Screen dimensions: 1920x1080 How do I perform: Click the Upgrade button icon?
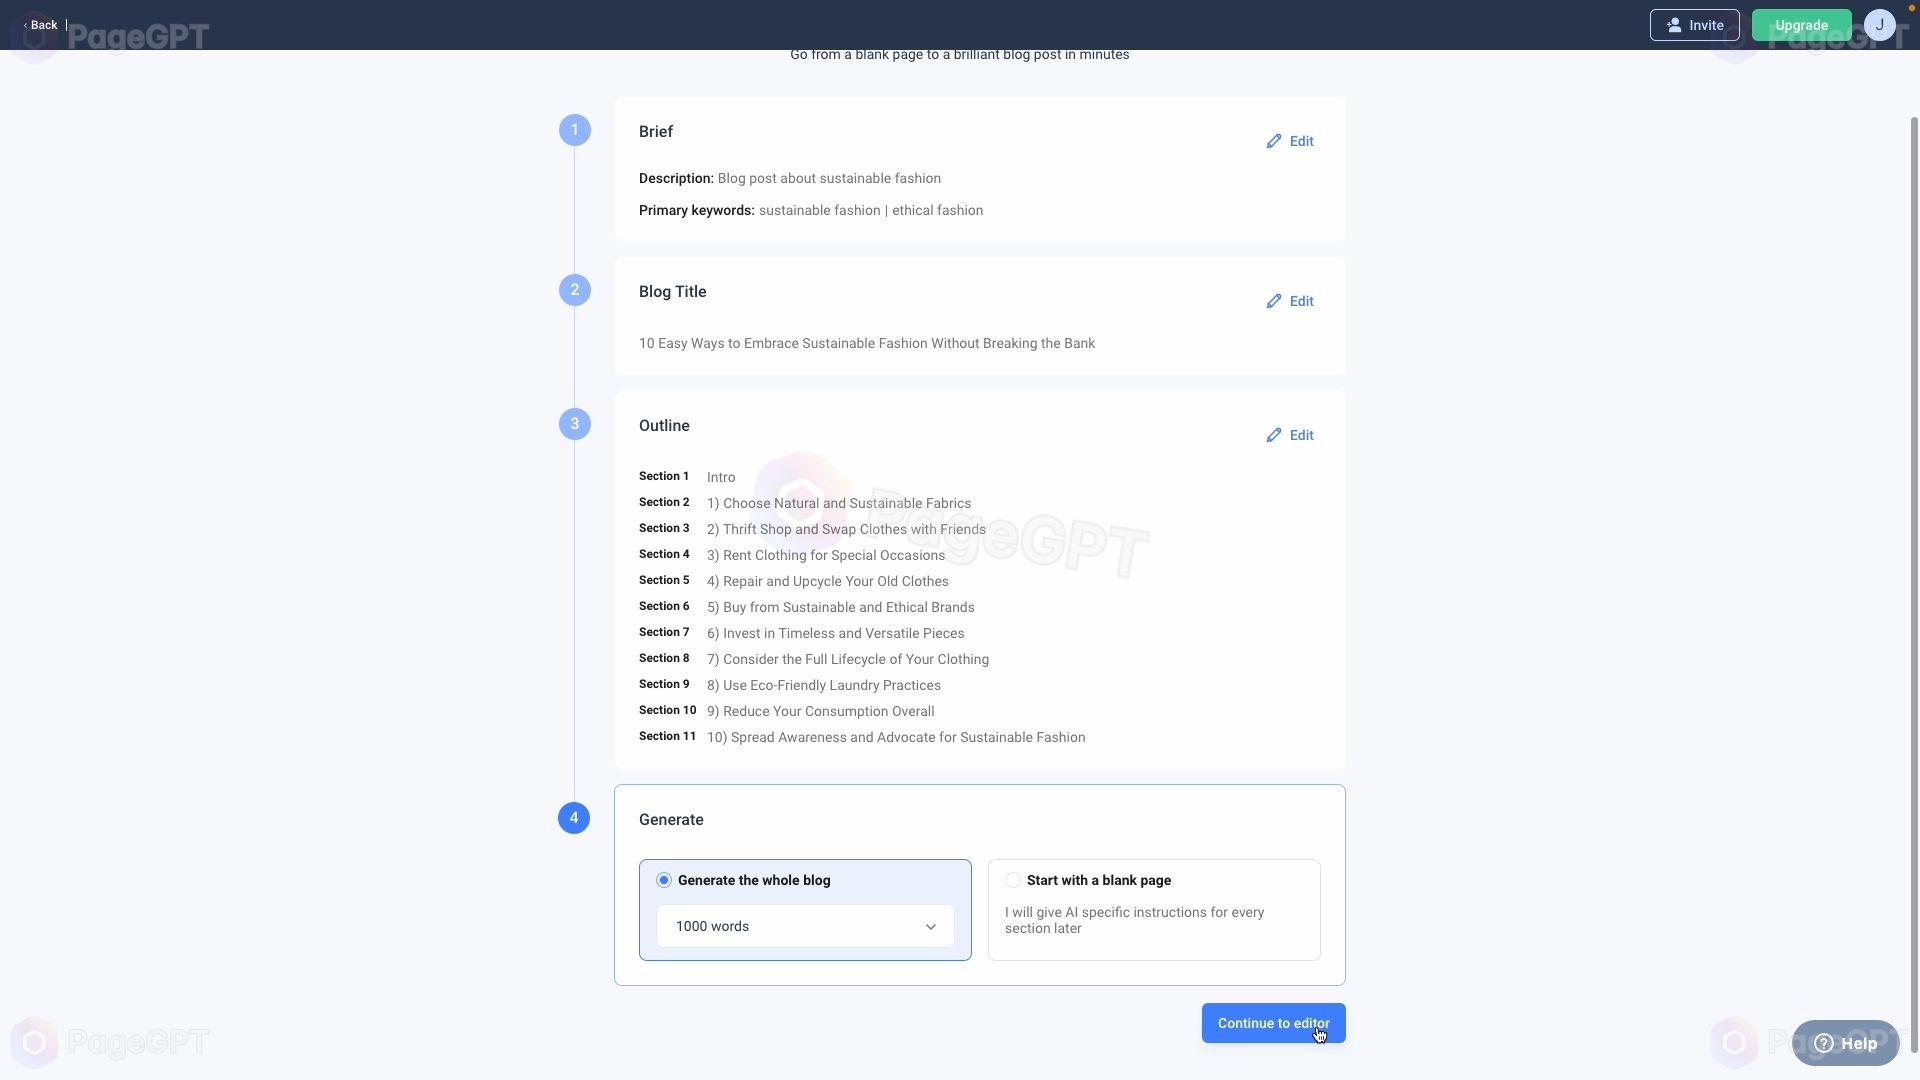coord(1801,24)
